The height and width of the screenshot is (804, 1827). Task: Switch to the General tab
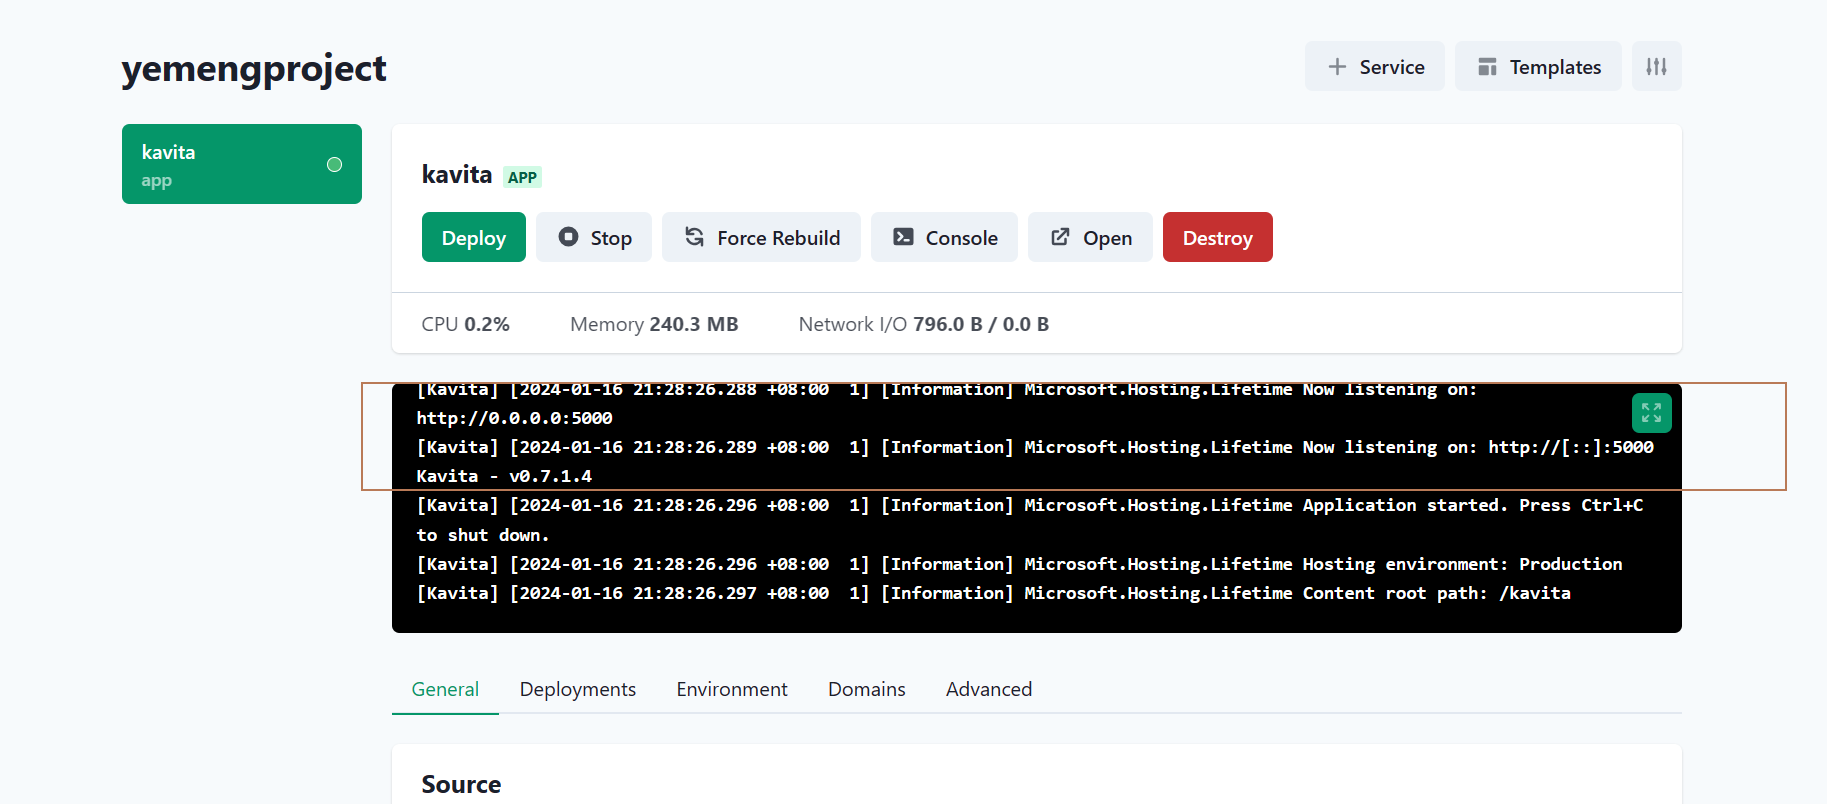point(445,689)
